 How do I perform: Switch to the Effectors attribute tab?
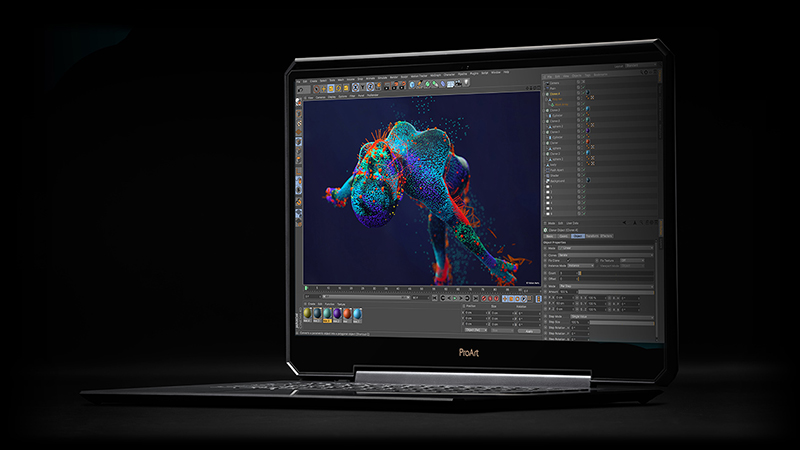tap(607, 236)
